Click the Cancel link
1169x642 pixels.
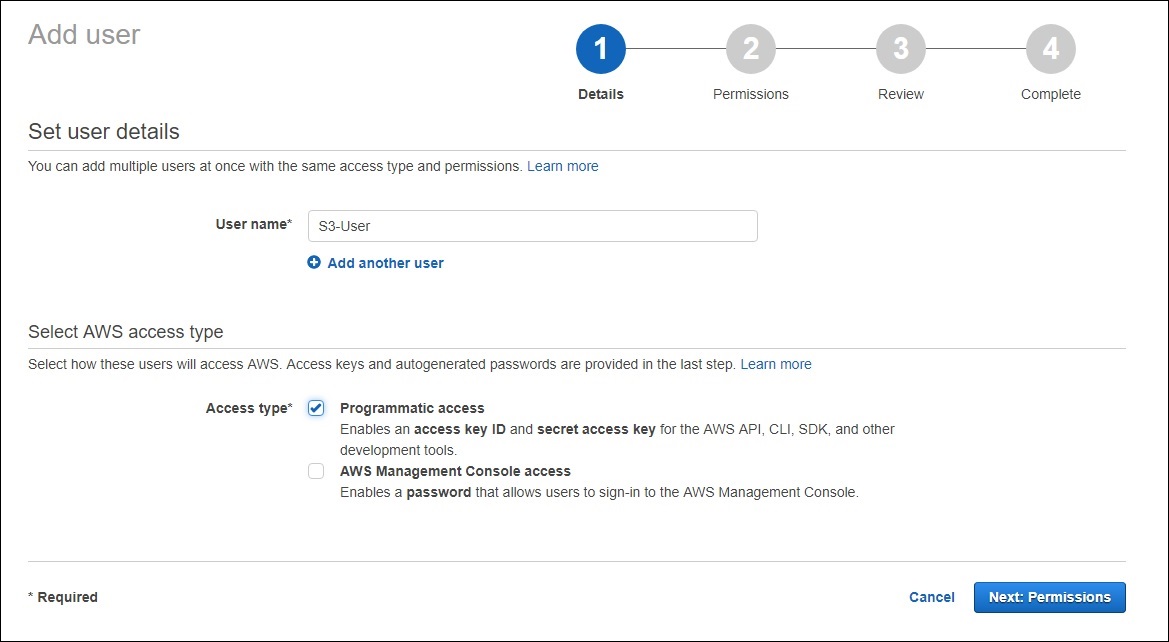931,597
